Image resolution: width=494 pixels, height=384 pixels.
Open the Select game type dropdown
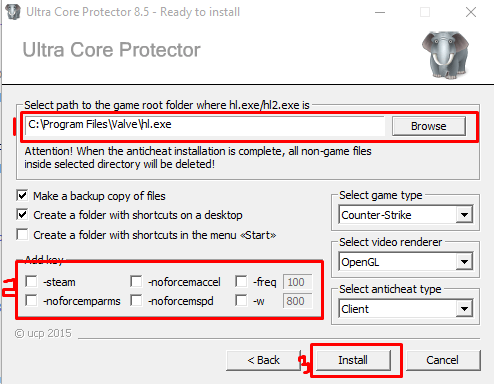click(x=406, y=215)
